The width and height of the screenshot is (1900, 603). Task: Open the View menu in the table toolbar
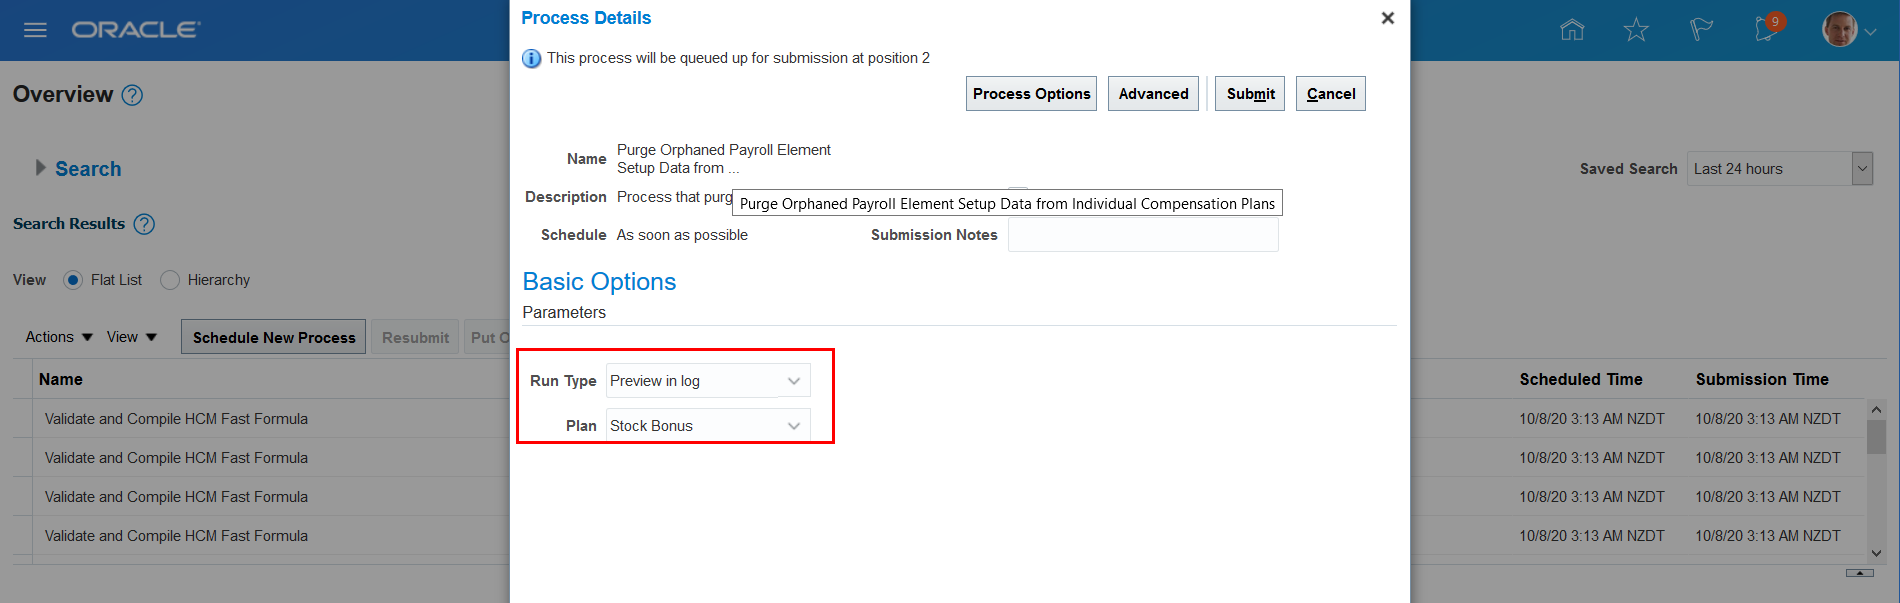tap(132, 337)
